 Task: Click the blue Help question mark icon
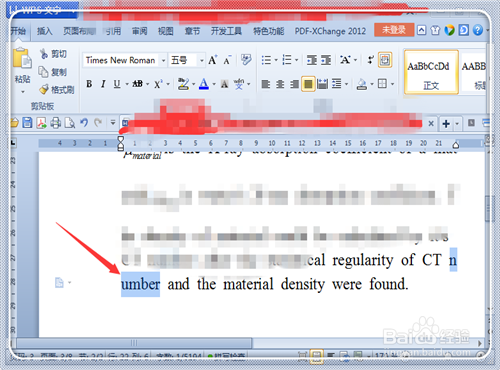click(x=478, y=30)
